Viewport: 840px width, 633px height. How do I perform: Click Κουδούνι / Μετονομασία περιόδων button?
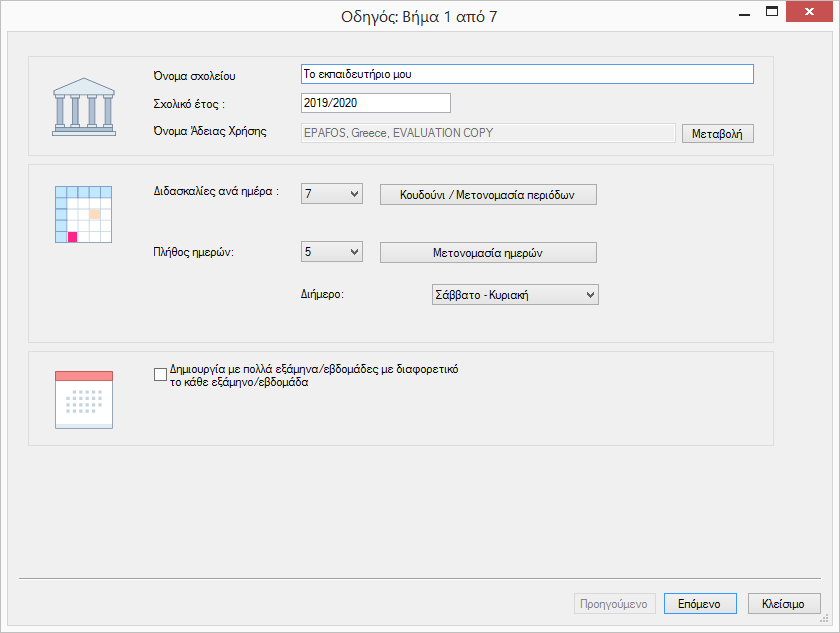point(488,194)
